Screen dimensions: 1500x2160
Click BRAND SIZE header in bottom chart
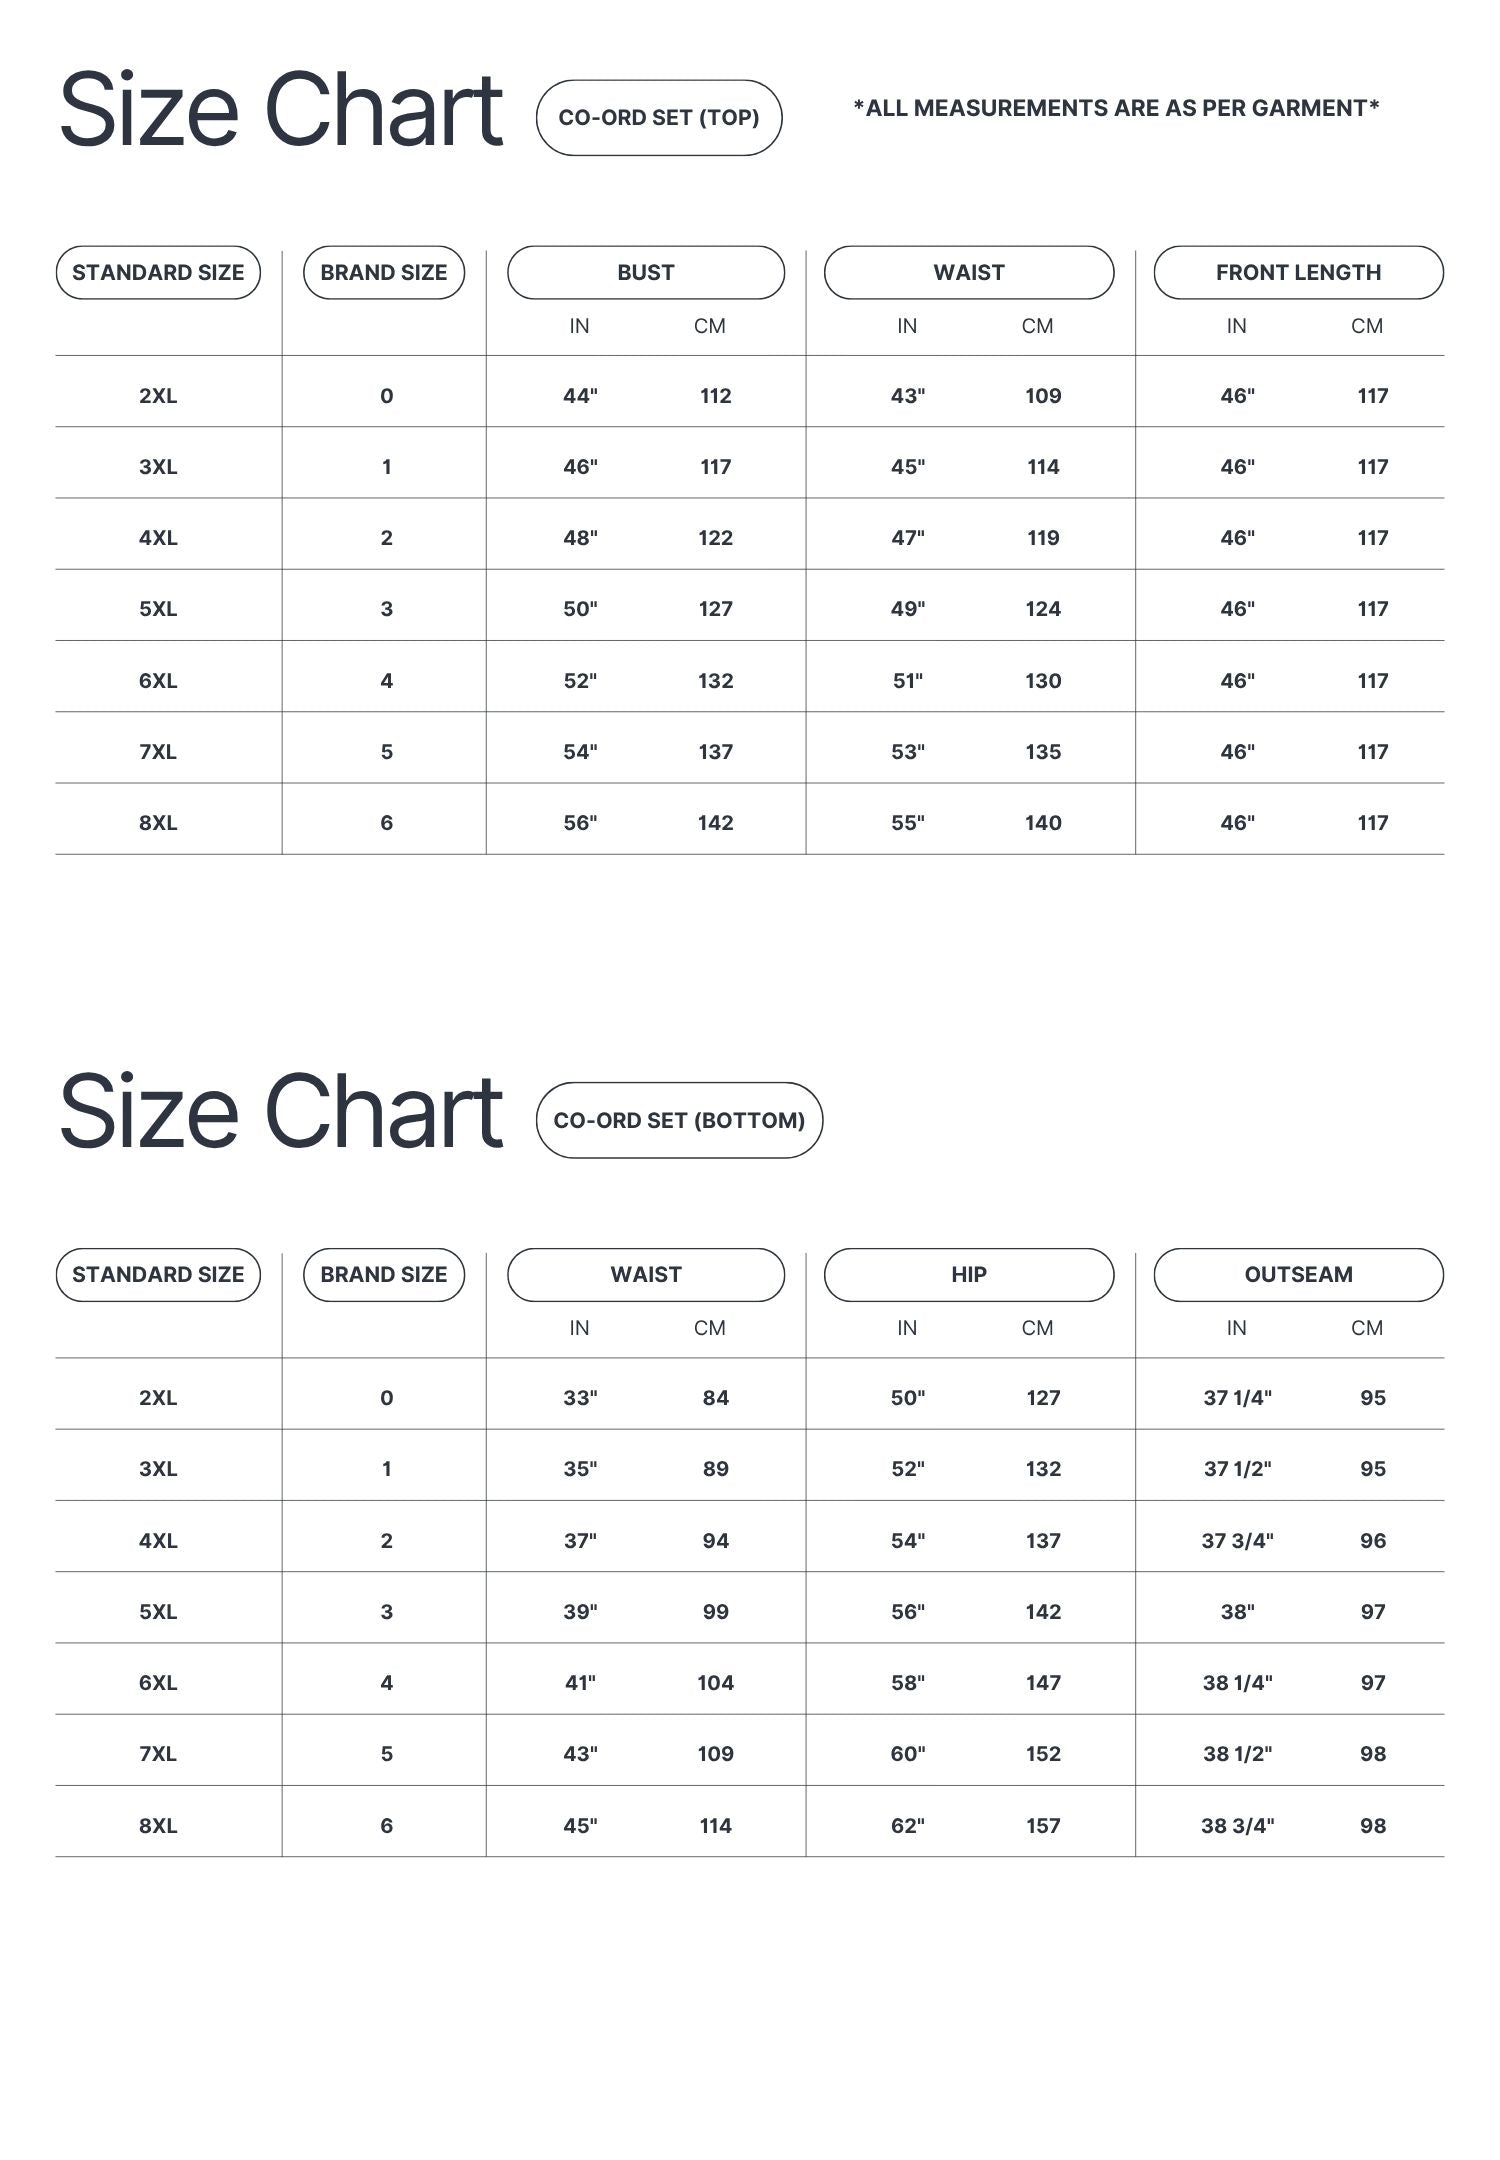coord(384,1275)
